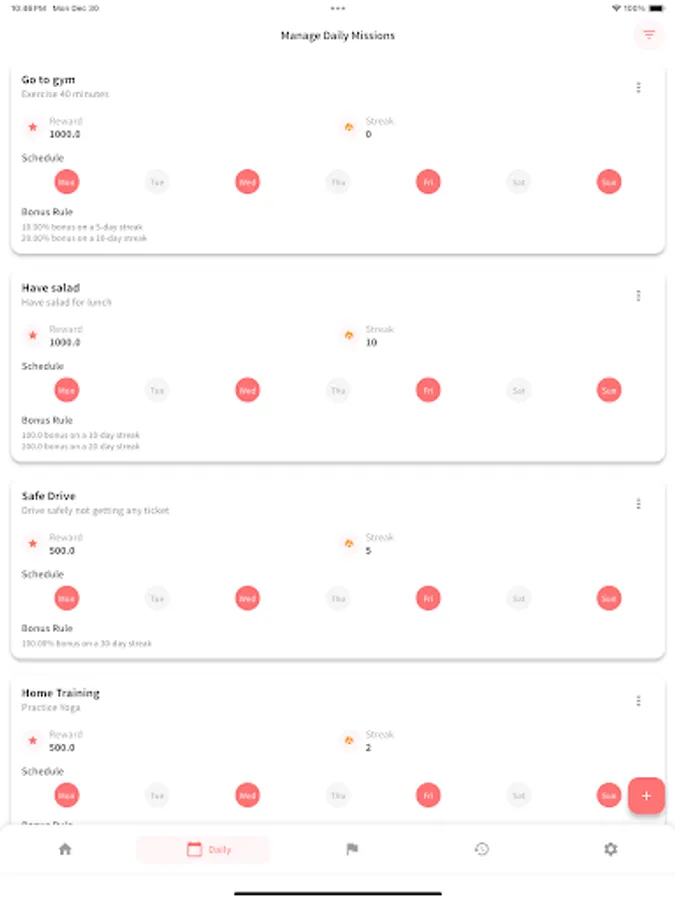Open the overflow menu on Safe Drive
Image resolution: width=675 pixels, height=900 pixels.
pos(639,504)
